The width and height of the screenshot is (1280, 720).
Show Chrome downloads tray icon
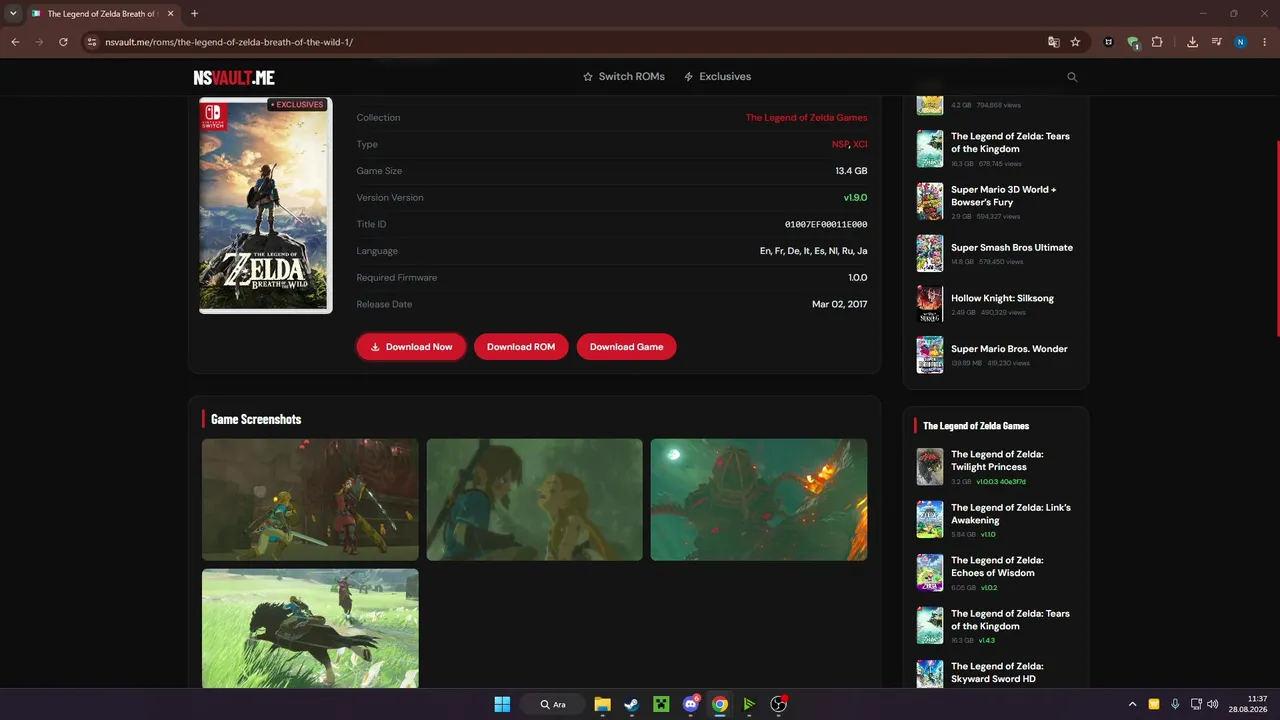(x=1192, y=42)
